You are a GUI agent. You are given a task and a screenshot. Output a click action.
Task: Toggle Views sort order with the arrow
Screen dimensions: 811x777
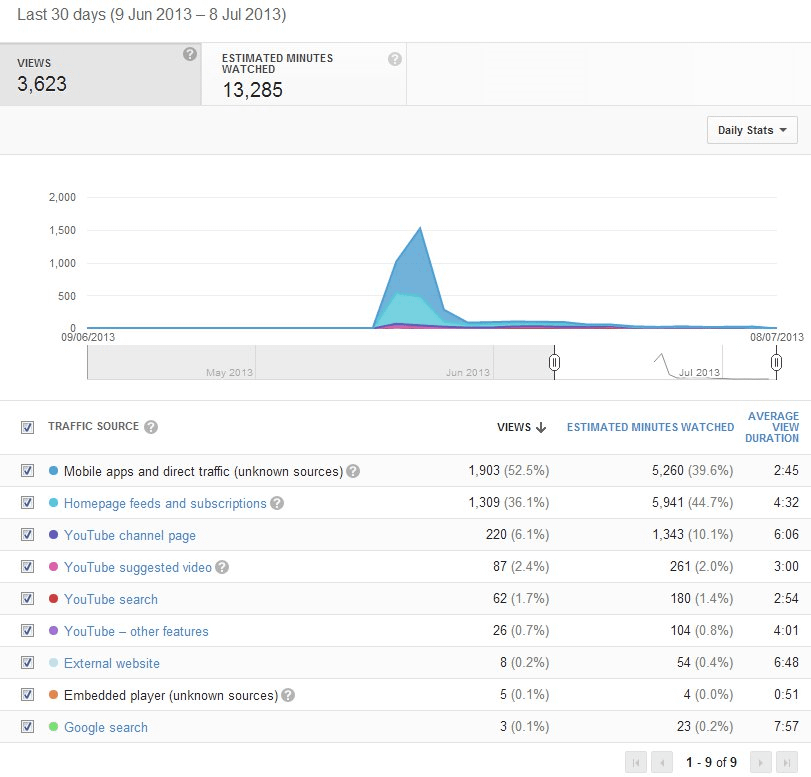pos(541,427)
